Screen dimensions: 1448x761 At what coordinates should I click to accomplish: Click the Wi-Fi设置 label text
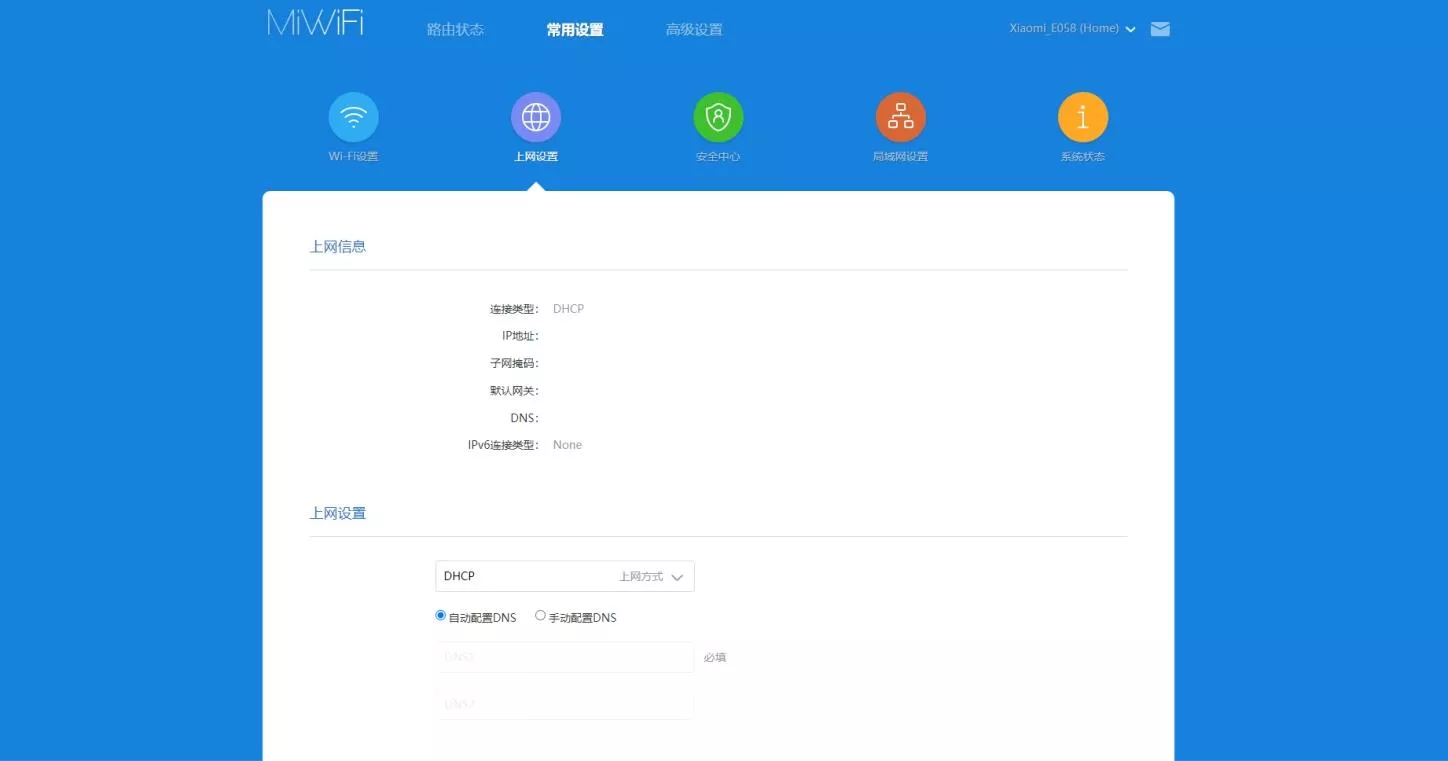353,157
